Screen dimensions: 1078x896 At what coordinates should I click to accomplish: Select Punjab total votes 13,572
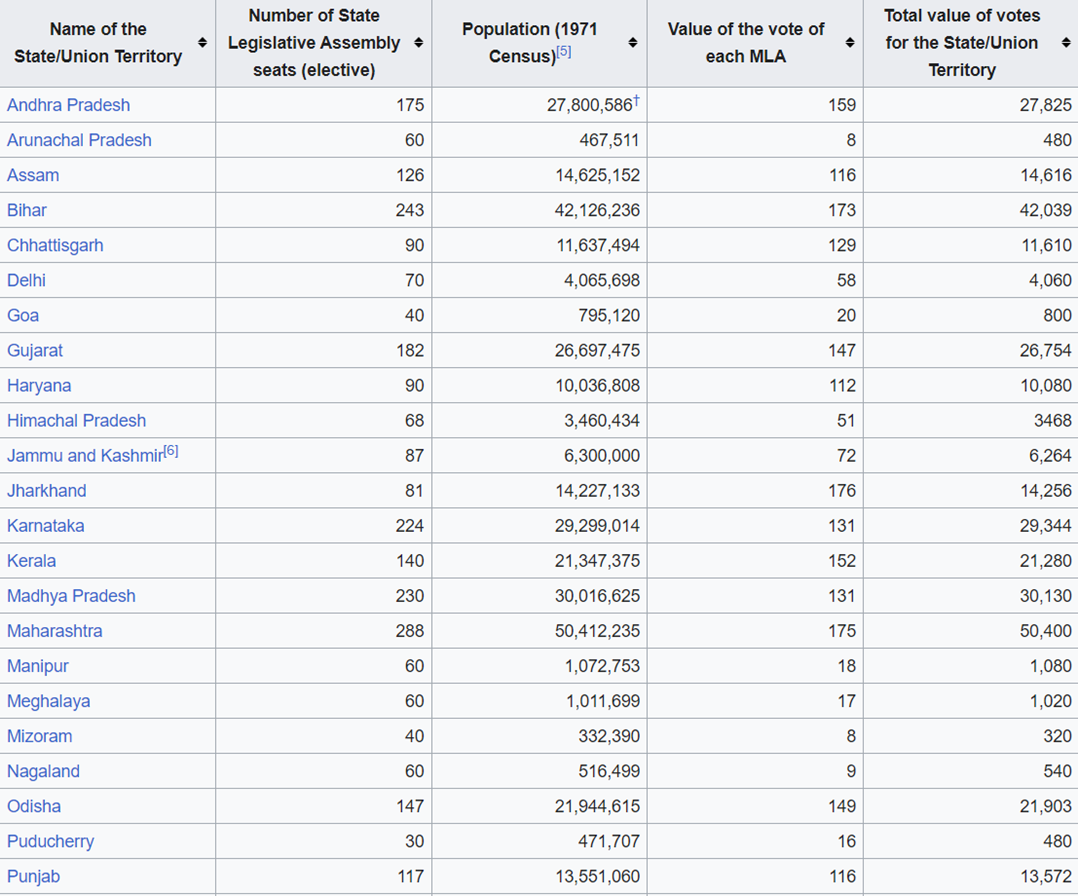pyautogui.click(x=1046, y=877)
